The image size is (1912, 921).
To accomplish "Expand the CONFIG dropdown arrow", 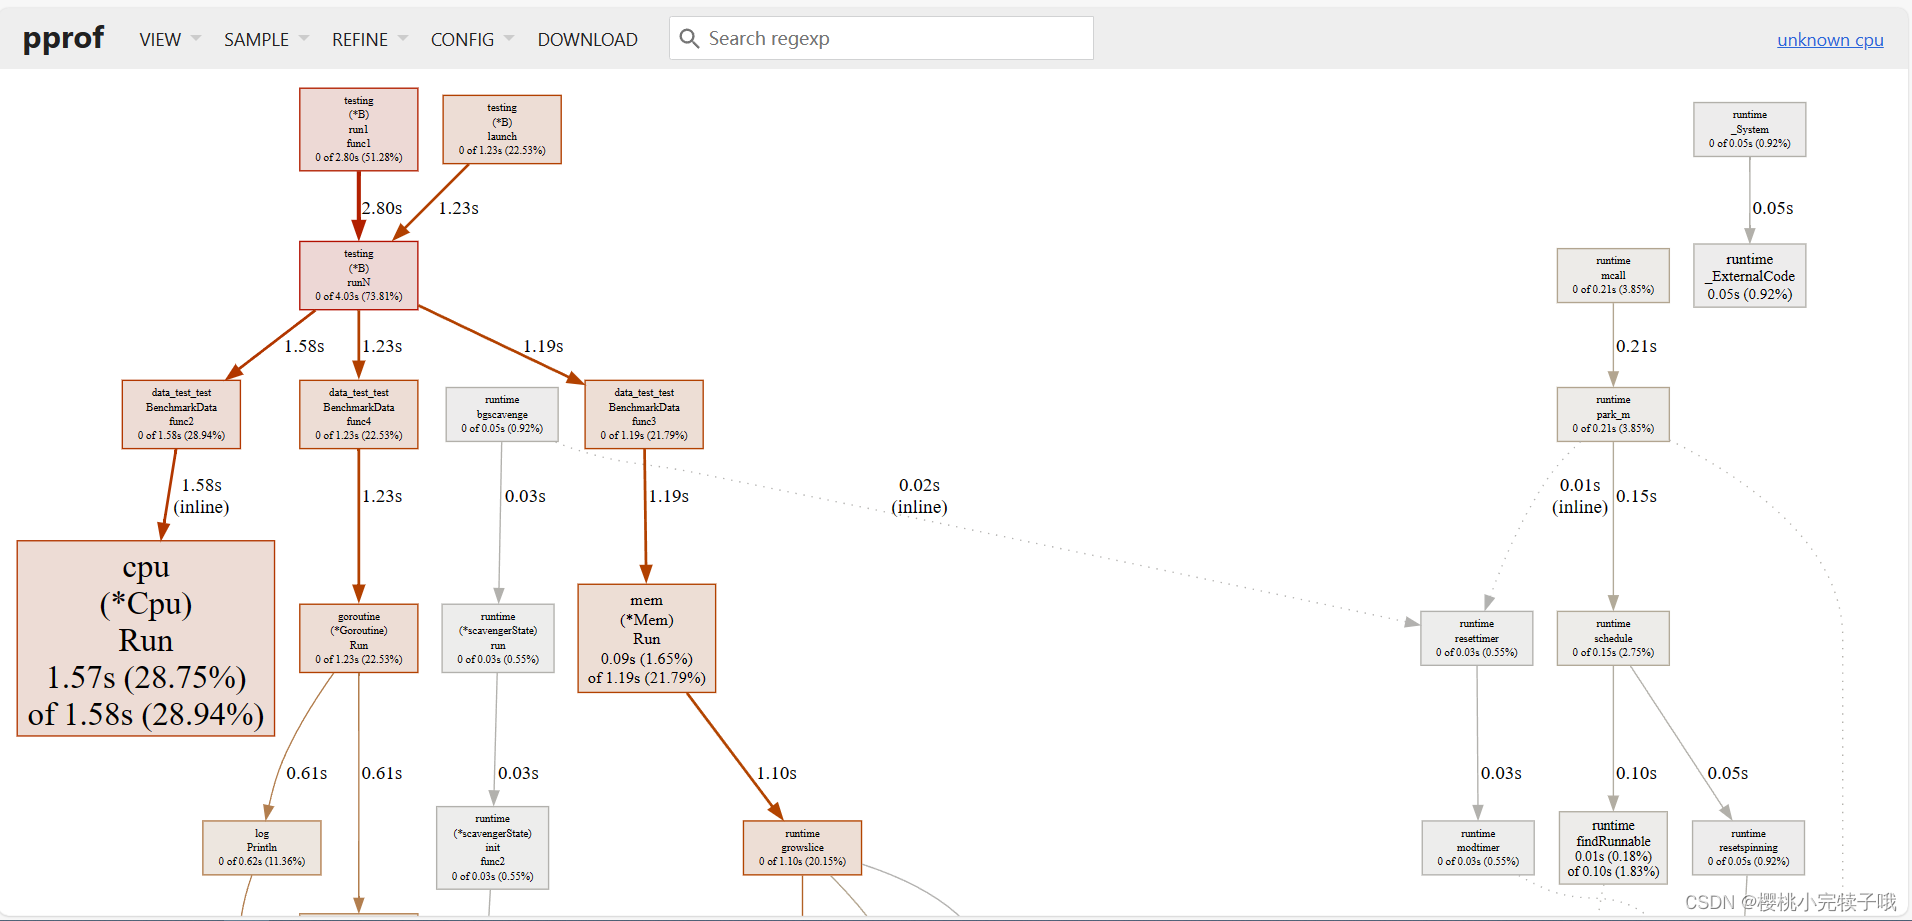I will click(x=509, y=38).
